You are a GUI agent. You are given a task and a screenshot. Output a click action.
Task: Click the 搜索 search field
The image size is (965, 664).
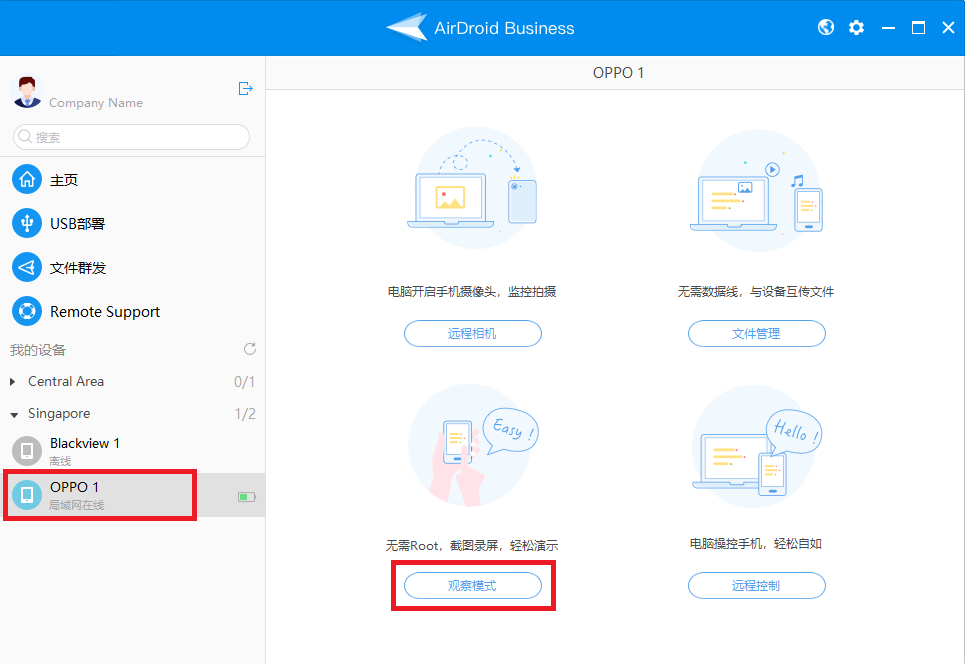[131, 137]
